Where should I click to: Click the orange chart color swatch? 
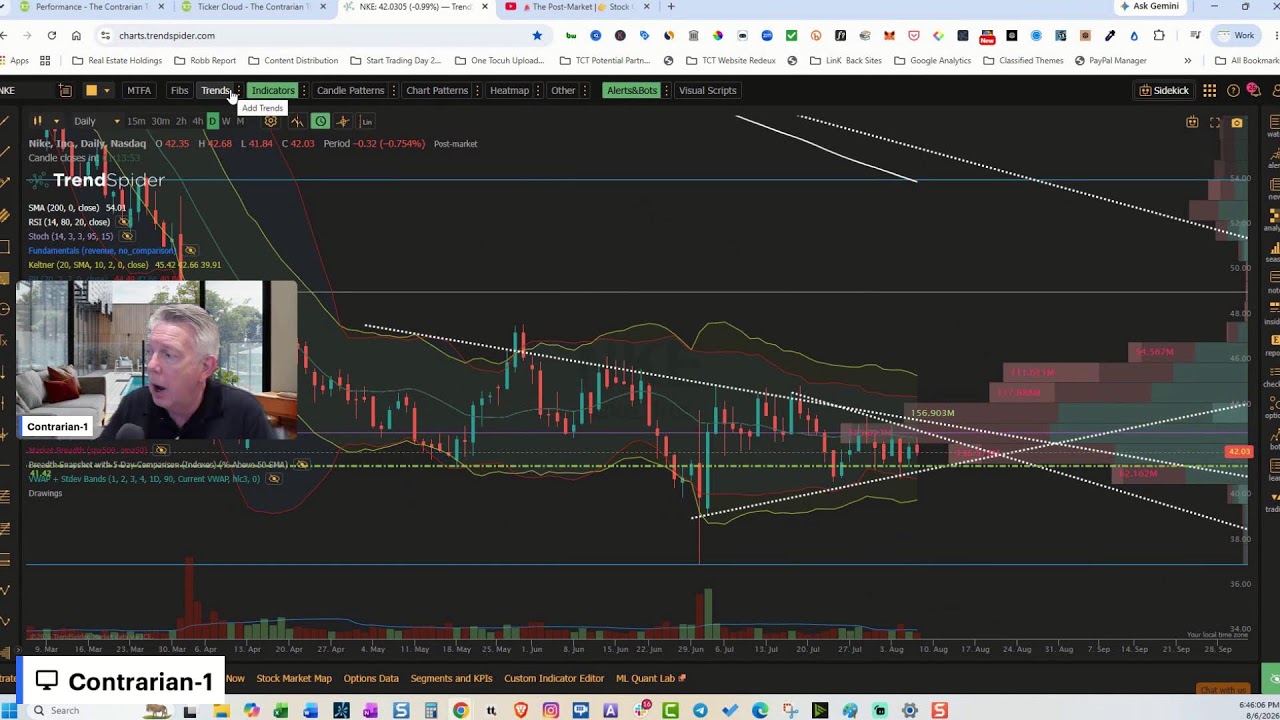[91, 90]
